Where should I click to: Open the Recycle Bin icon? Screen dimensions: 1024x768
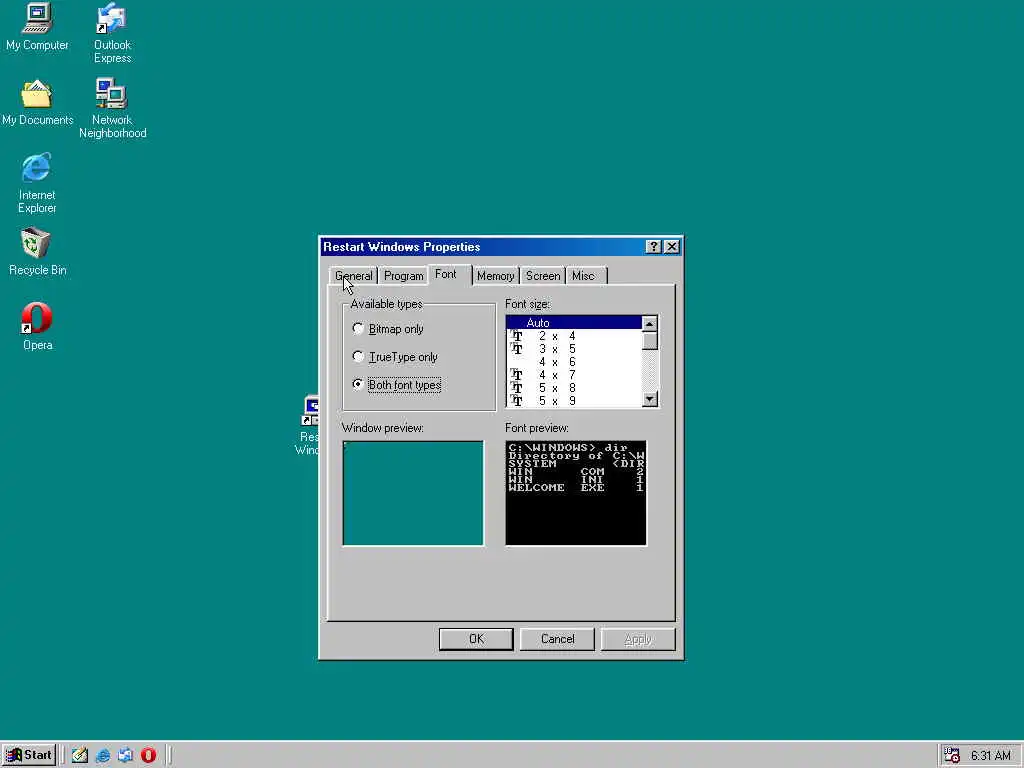point(37,251)
